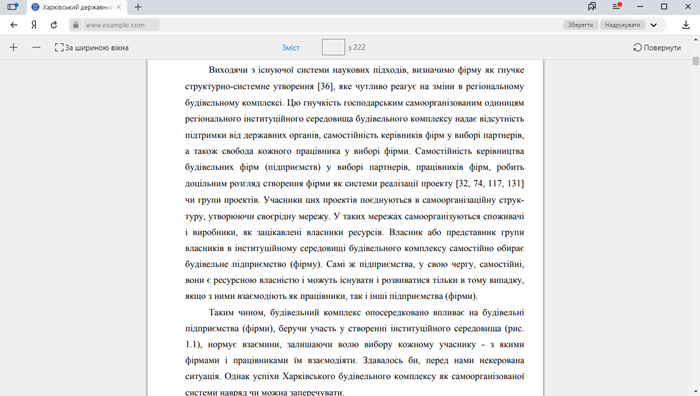Select the Харківський державний tab

[76, 7]
